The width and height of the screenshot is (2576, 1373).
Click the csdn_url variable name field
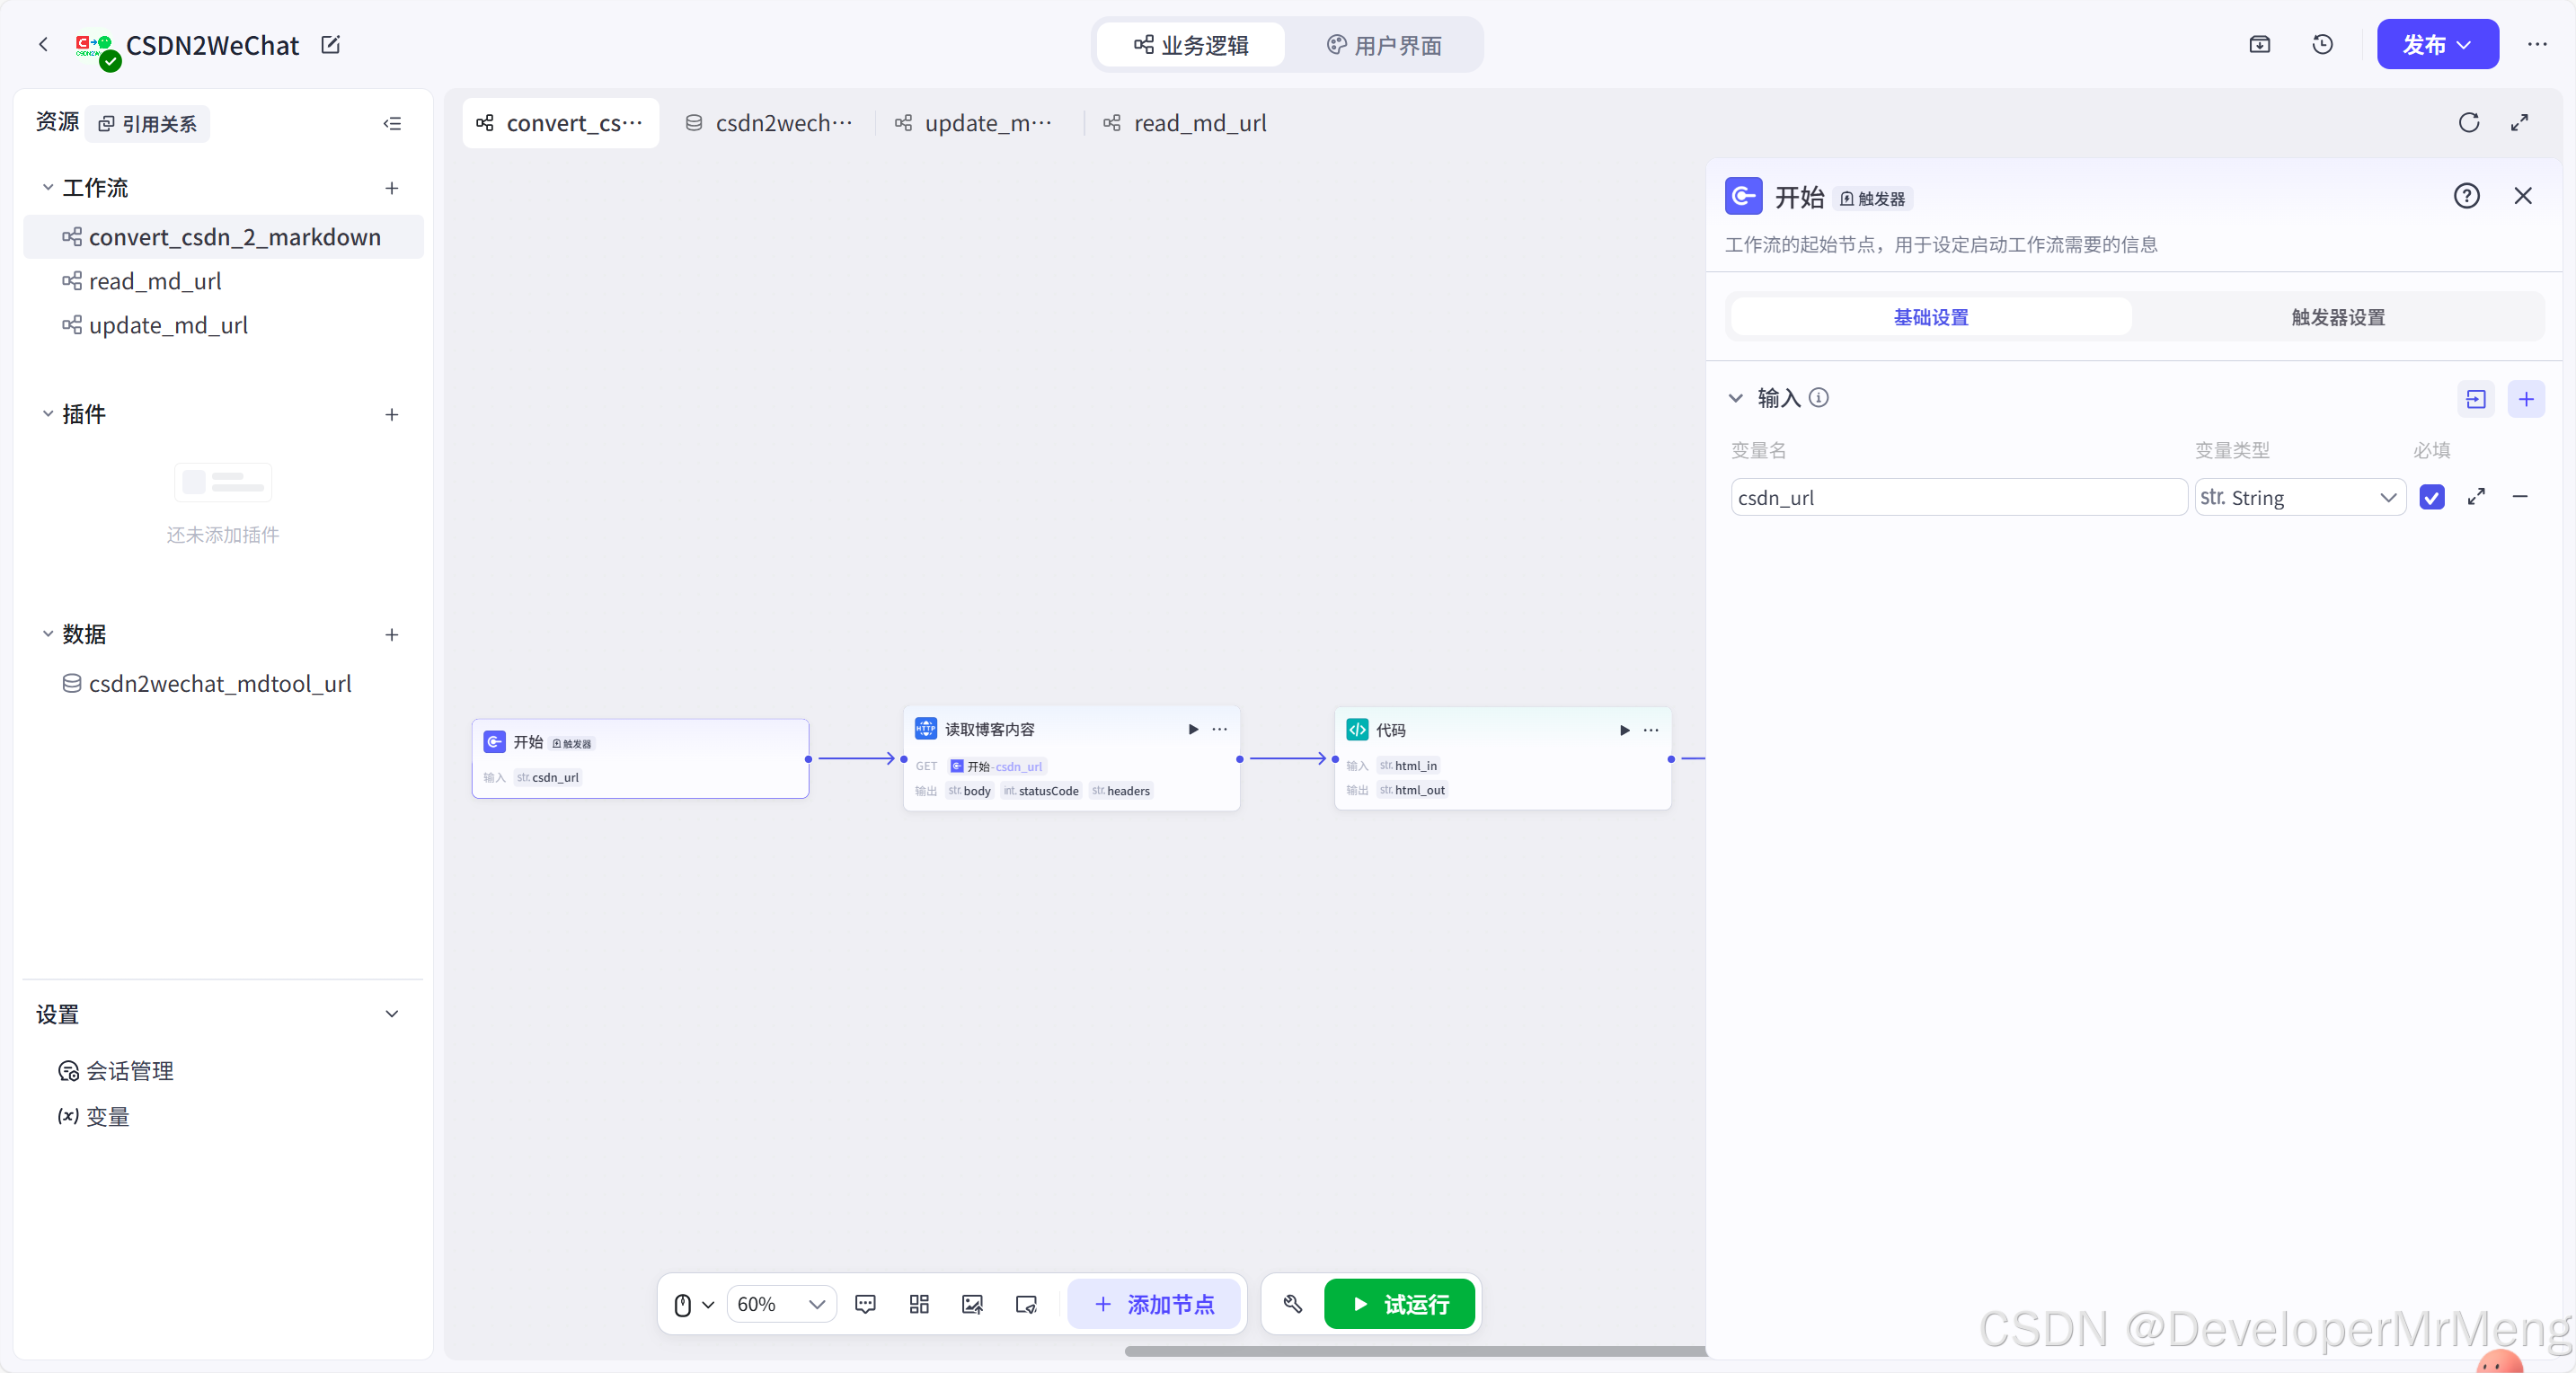point(1957,497)
